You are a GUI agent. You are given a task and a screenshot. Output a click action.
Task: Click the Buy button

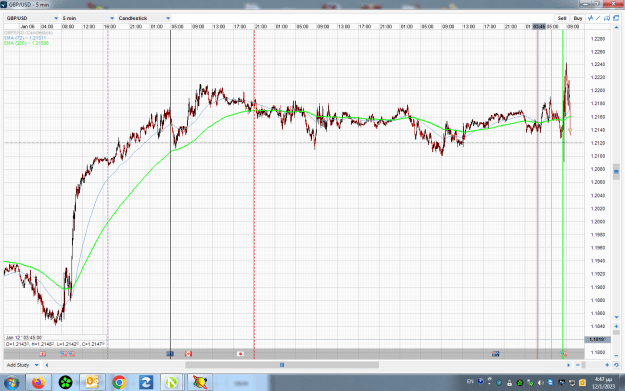click(578, 18)
